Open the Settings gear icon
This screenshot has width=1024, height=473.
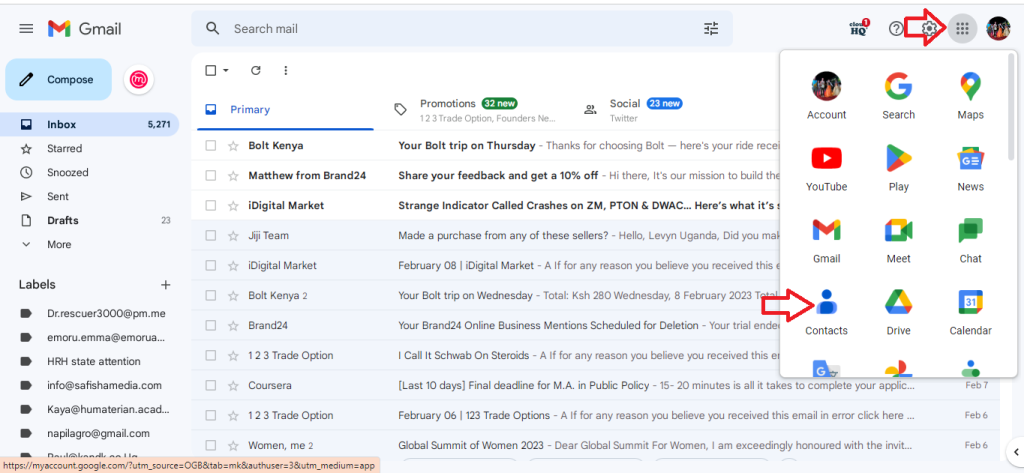[x=929, y=29]
